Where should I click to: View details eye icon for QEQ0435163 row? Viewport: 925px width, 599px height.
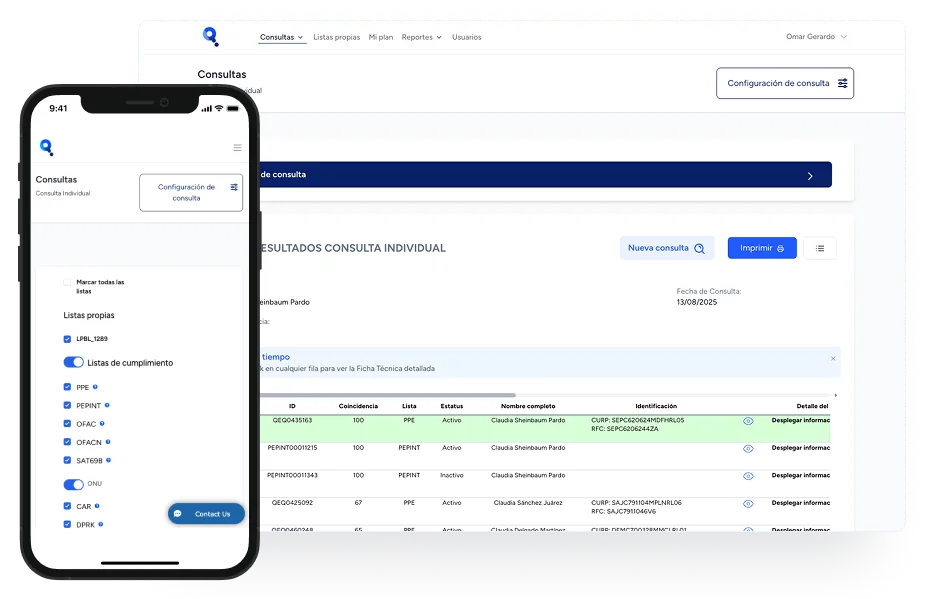coord(748,421)
